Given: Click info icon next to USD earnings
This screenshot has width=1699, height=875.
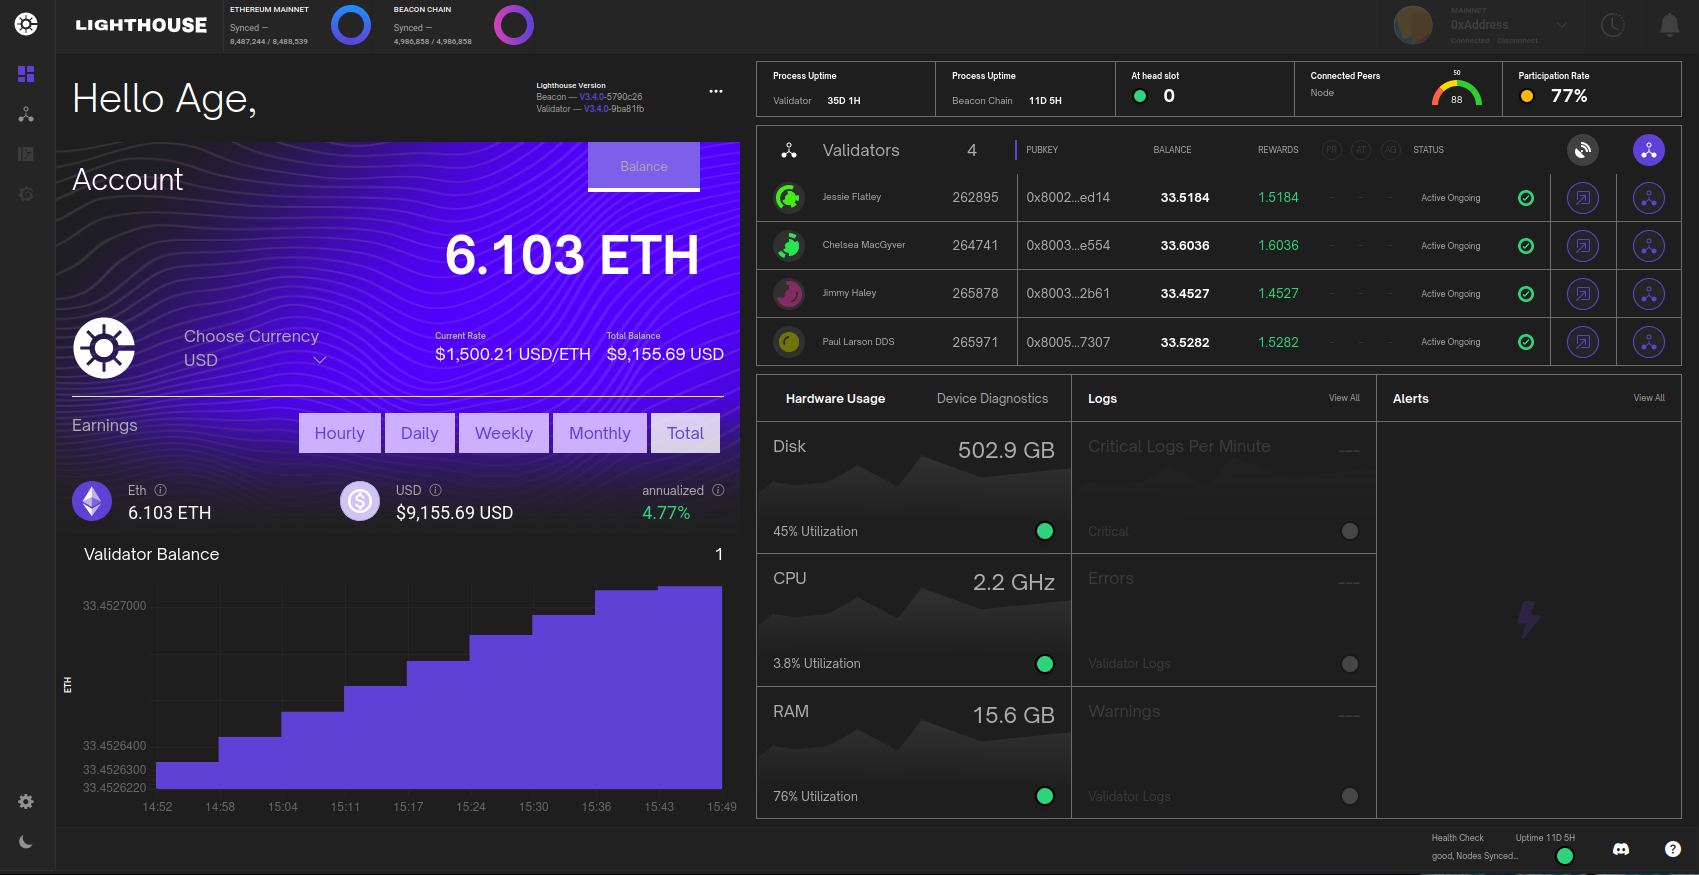Looking at the screenshot, I should (436, 490).
